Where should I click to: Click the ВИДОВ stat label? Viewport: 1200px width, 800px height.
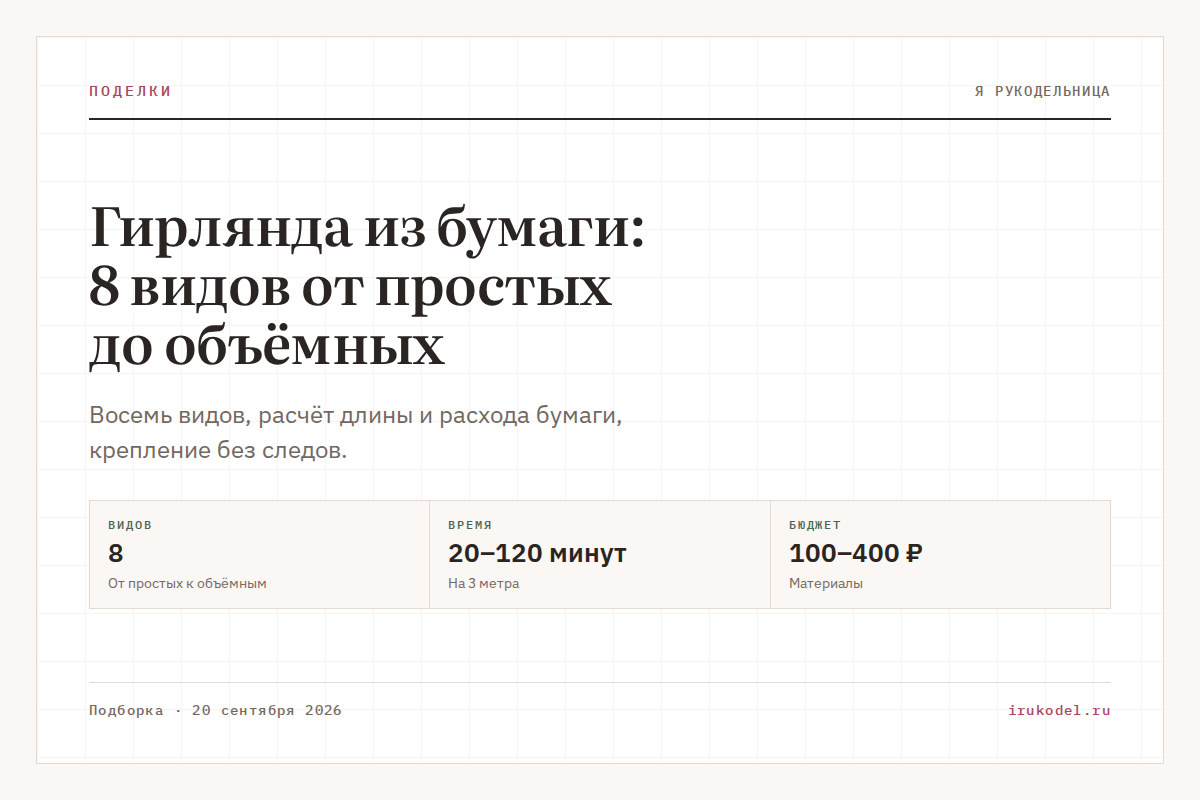130,525
